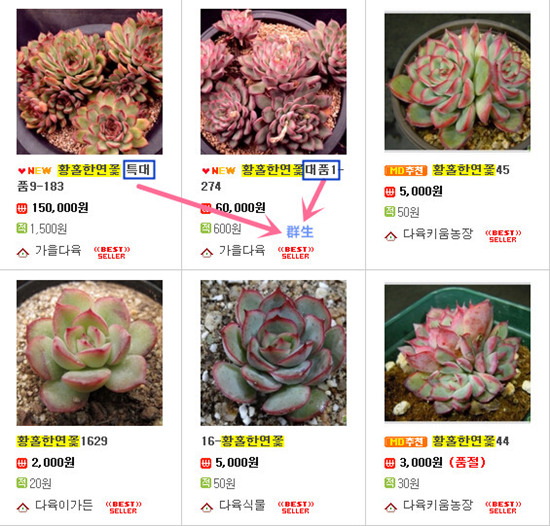Image resolution: width=550 pixels, height=526 pixels.
Task: Click the MD추천 badge next to 황홀한연꽃45
Action: click(406, 170)
